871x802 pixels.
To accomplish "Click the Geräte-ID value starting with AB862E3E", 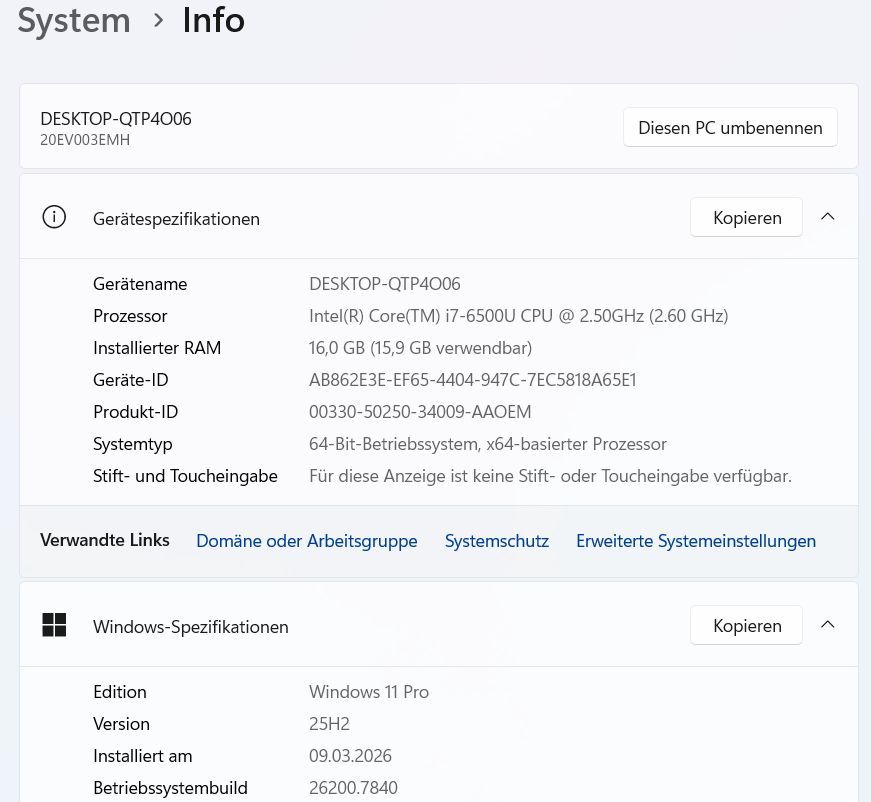I will [472, 380].
